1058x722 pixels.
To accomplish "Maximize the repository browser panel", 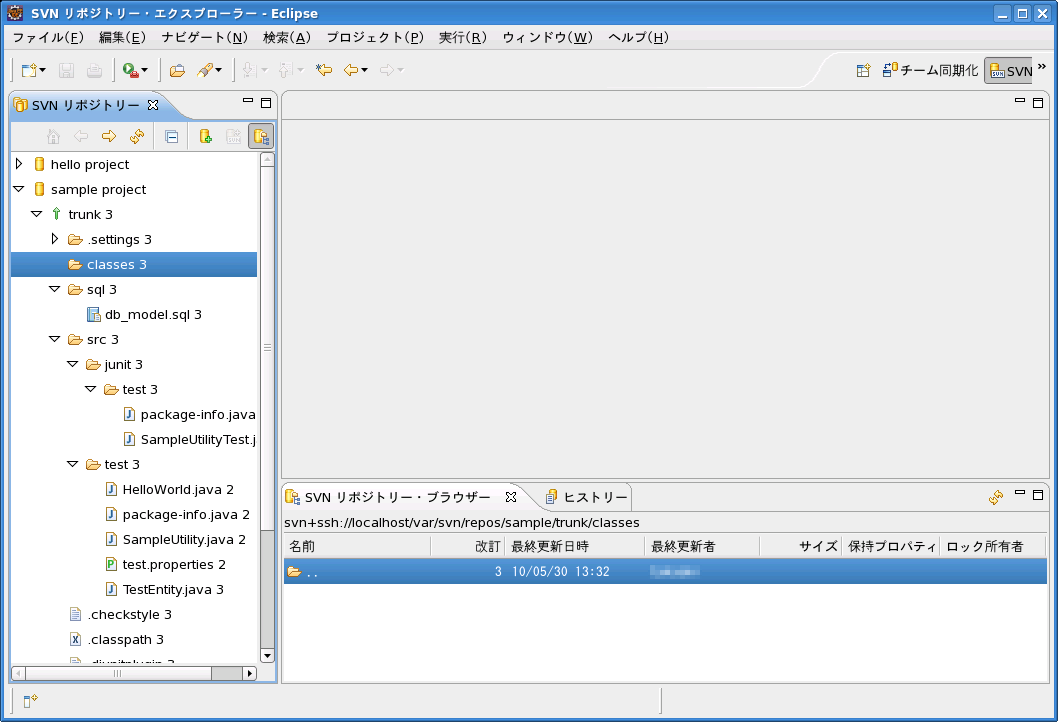I will [x=1038, y=495].
